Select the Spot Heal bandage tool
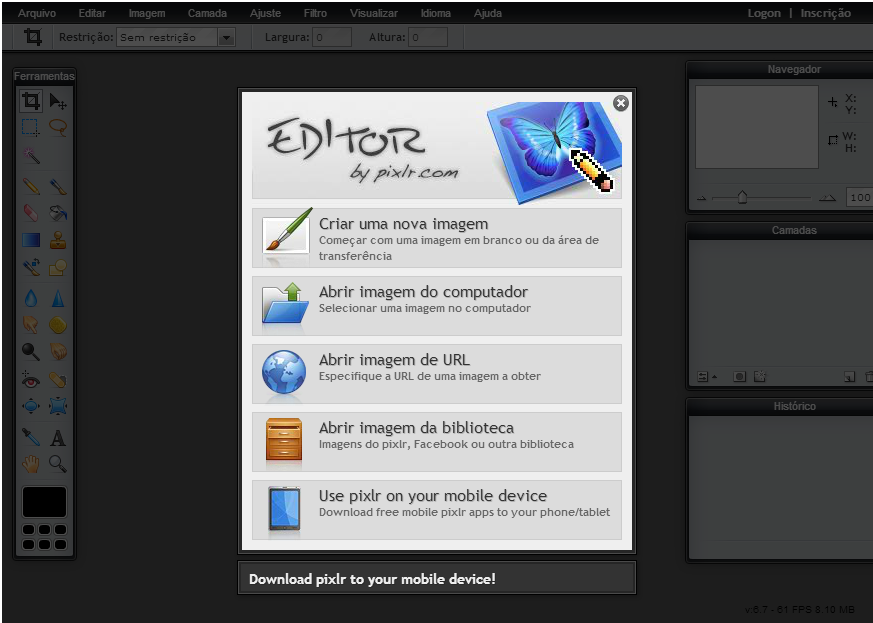Viewport: 873px width, 623px height. (58, 379)
